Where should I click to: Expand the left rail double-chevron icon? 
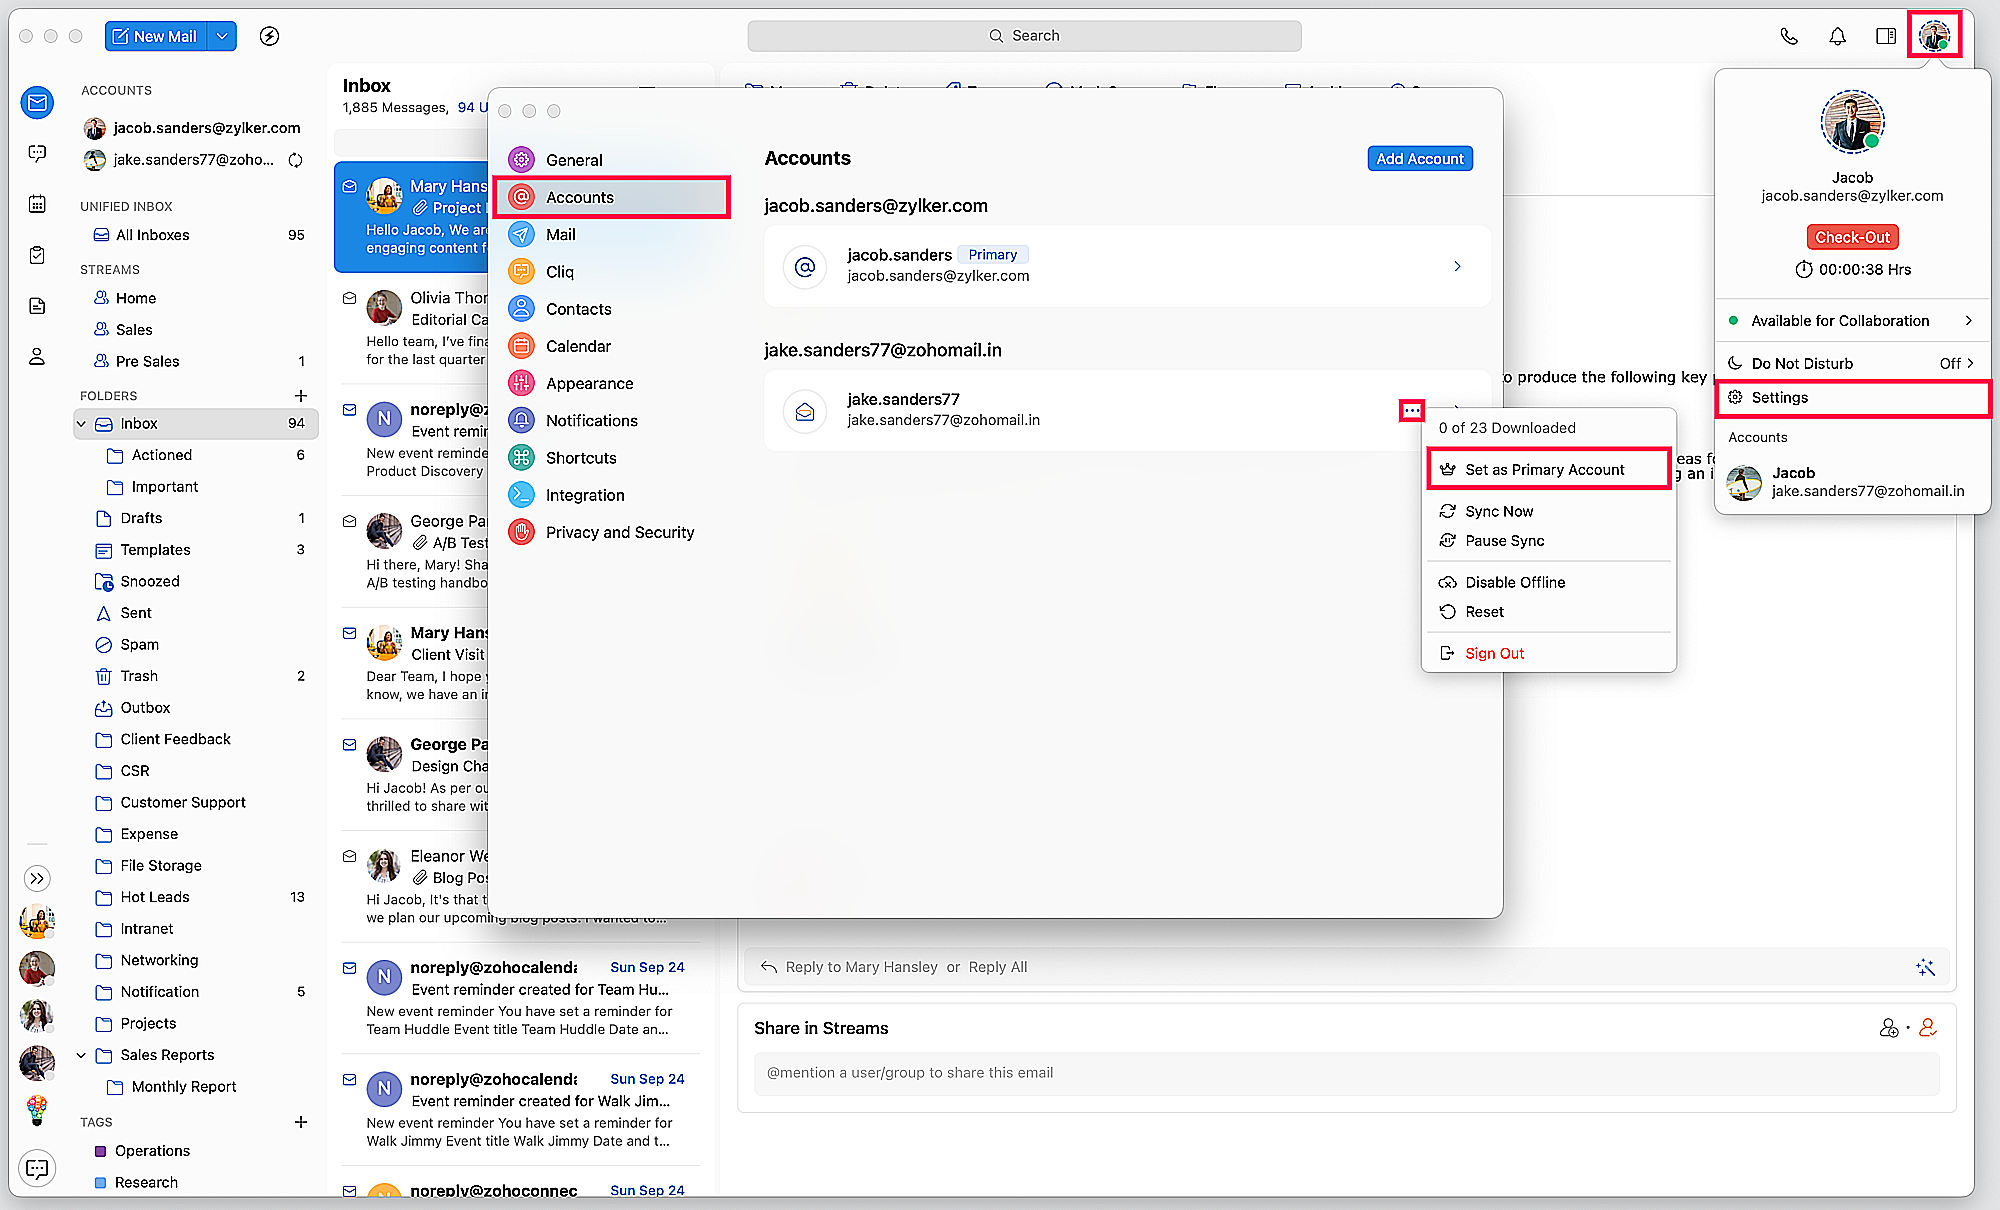click(37, 878)
